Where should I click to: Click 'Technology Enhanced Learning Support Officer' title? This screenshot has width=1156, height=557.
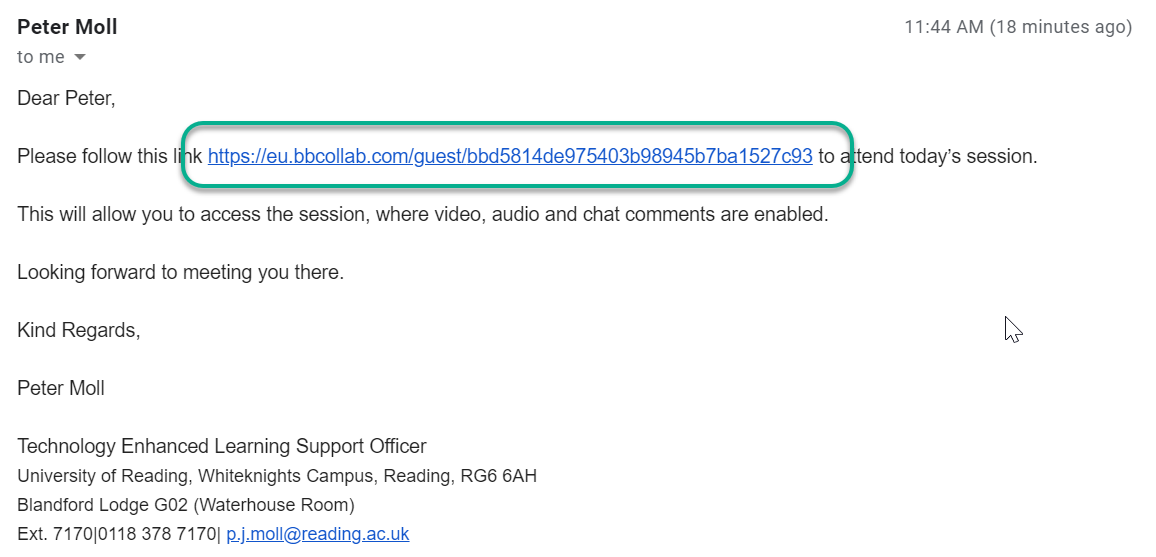pyautogui.click(x=222, y=446)
